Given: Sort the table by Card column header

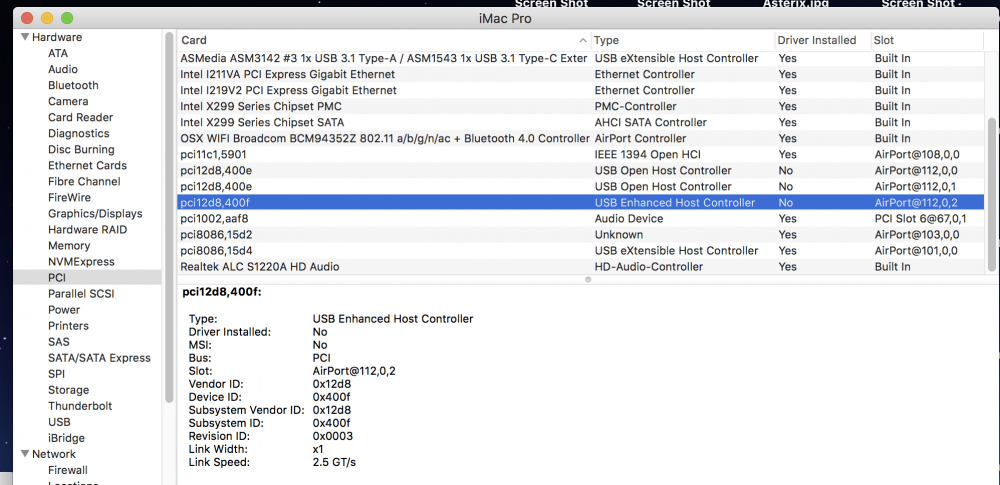Looking at the screenshot, I should (x=384, y=40).
